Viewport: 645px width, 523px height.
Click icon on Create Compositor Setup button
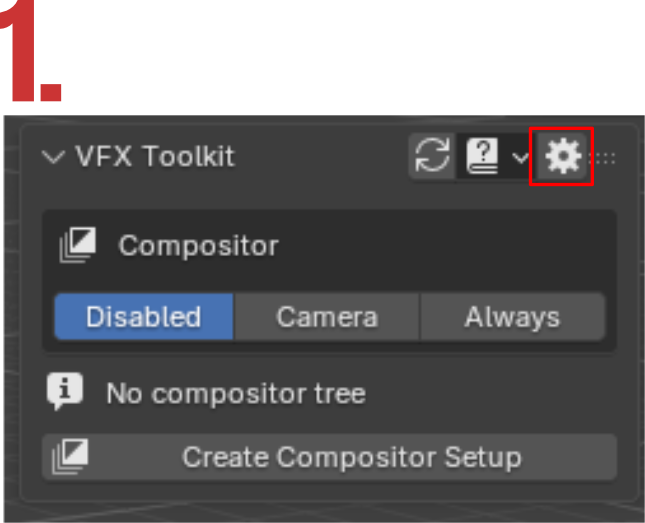[70, 456]
